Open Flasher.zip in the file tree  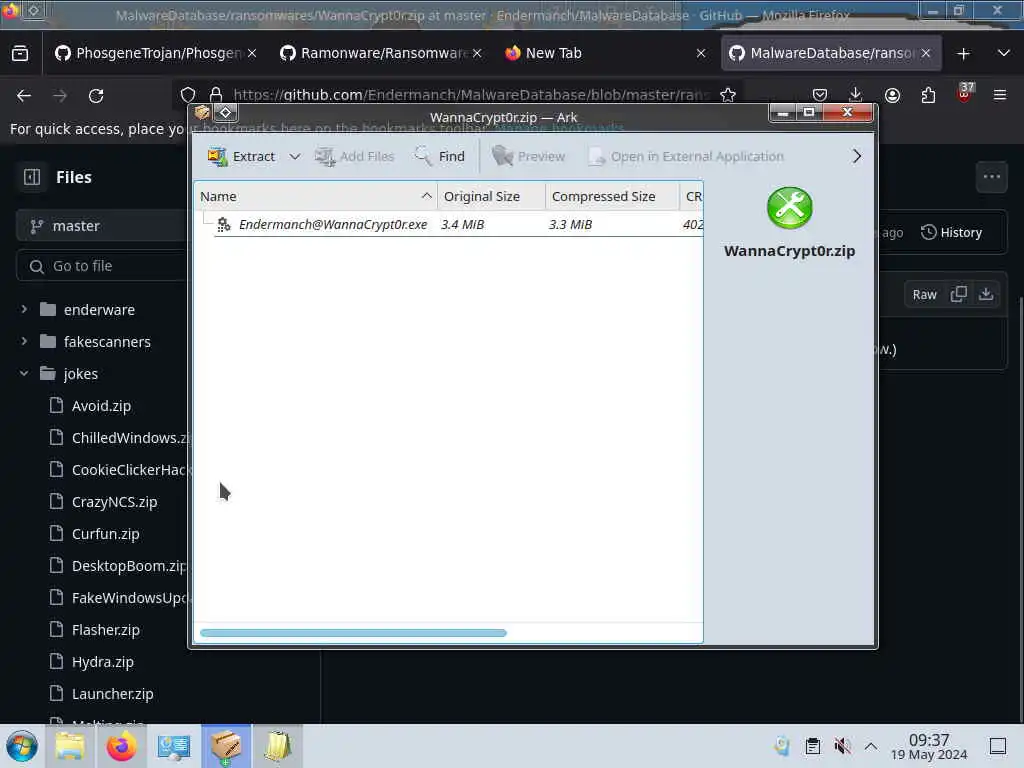105,630
